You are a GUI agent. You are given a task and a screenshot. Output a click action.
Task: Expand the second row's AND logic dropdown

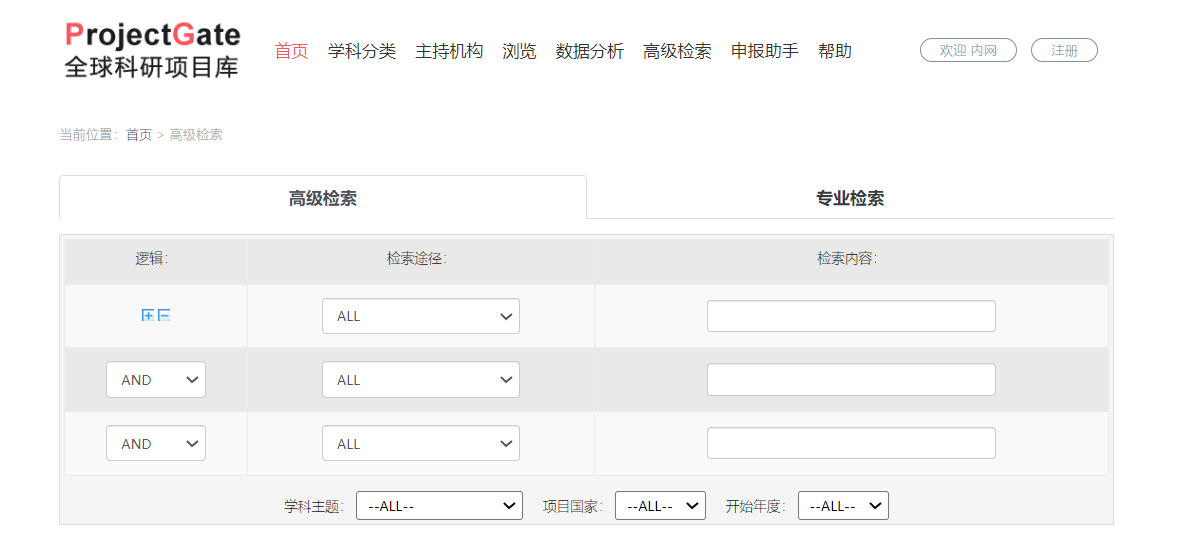[156, 380]
